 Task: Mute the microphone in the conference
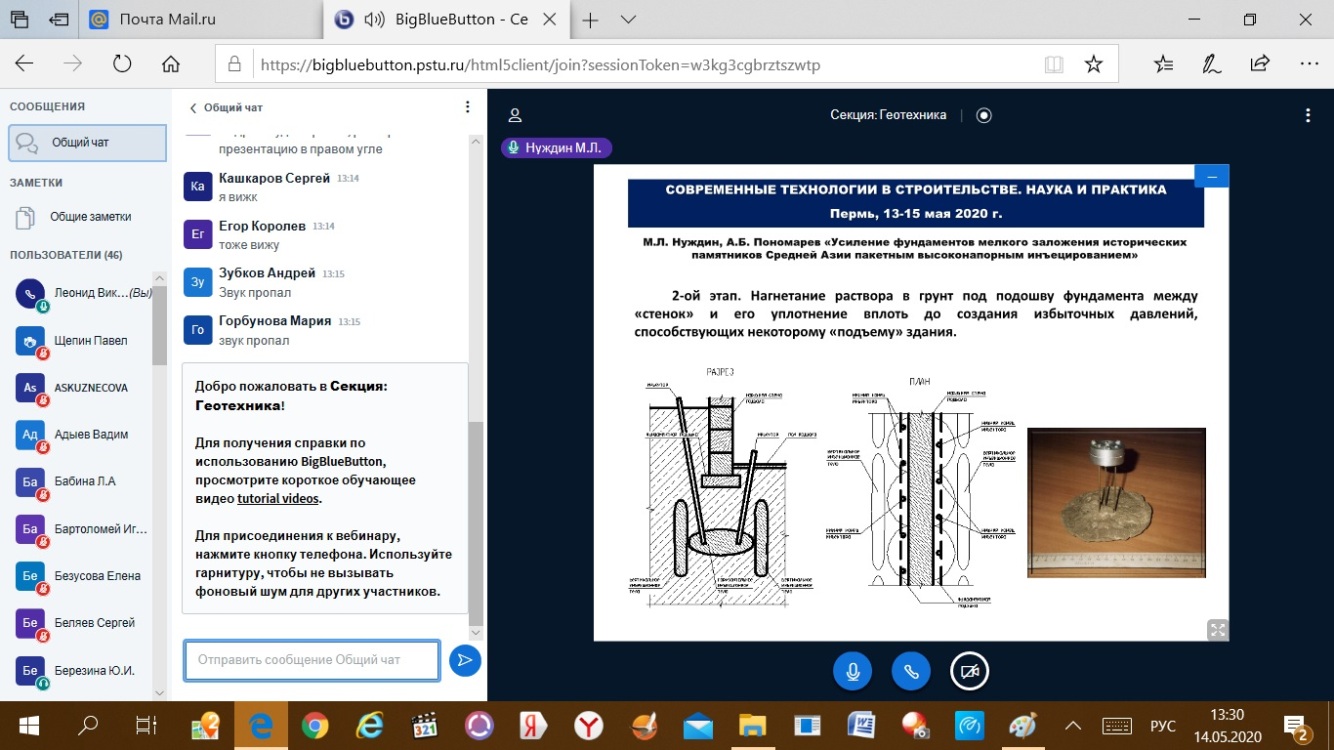[853, 672]
